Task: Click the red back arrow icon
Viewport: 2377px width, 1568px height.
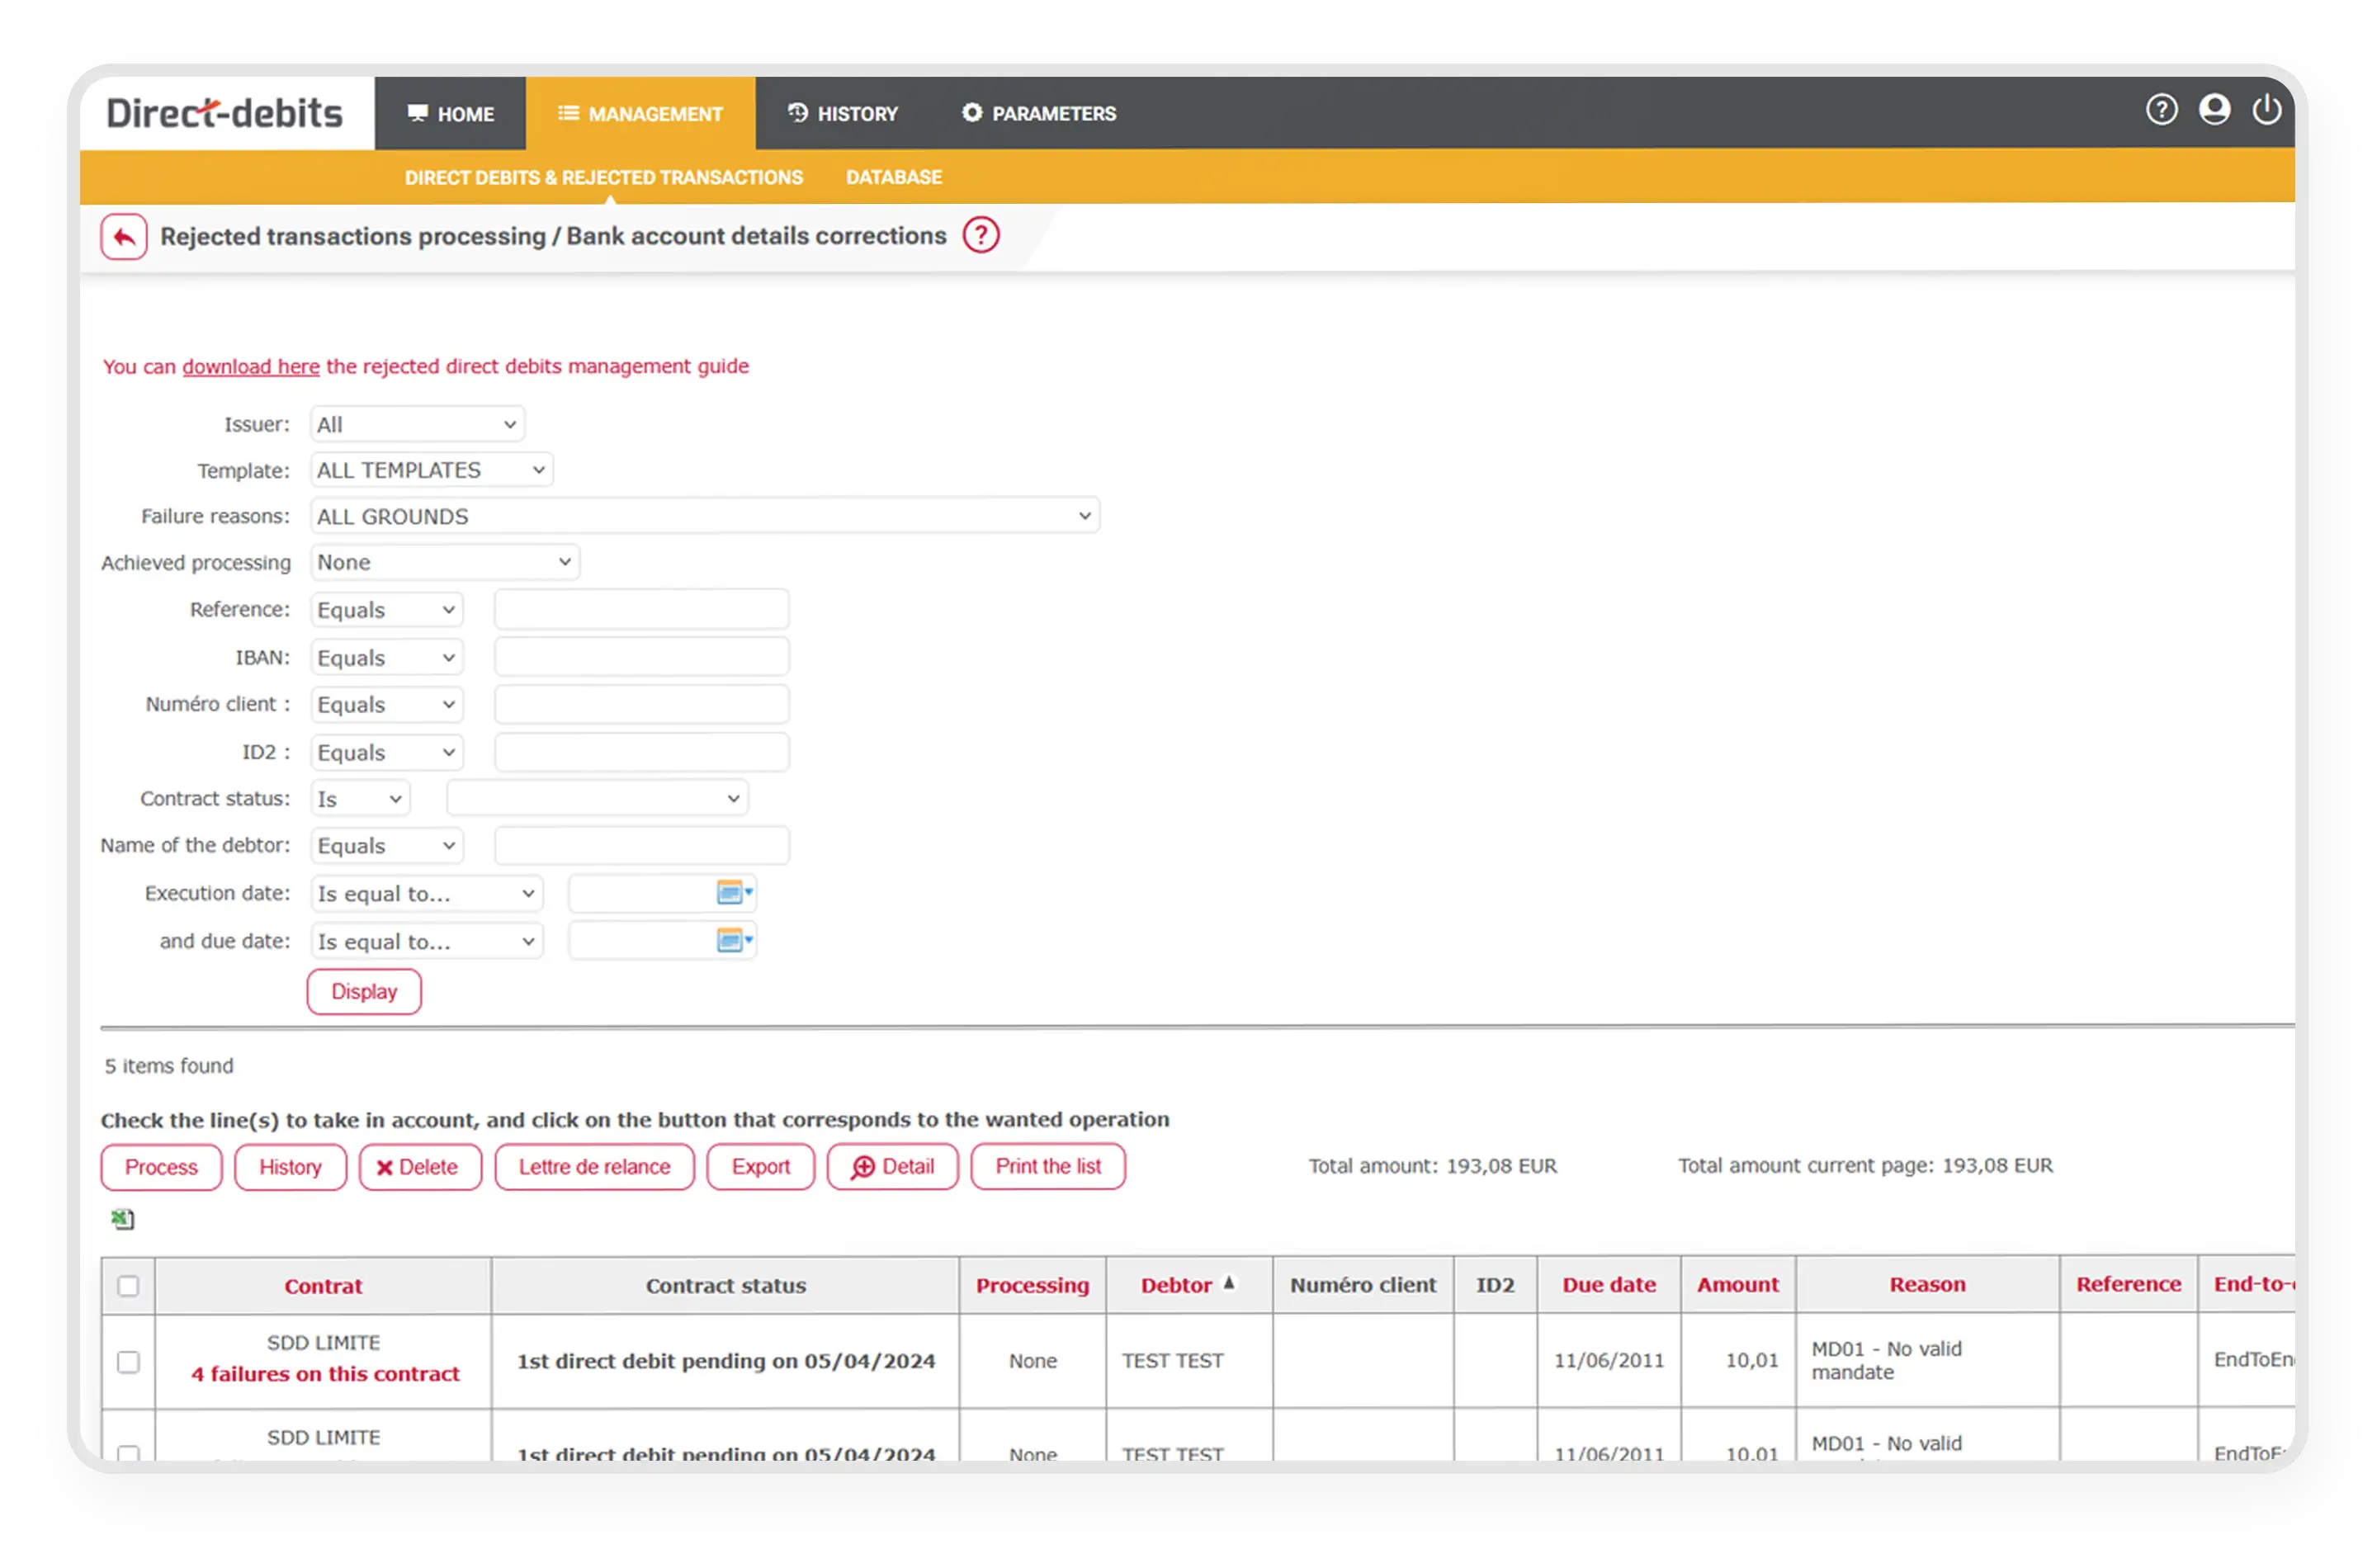Action: (124, 237)
